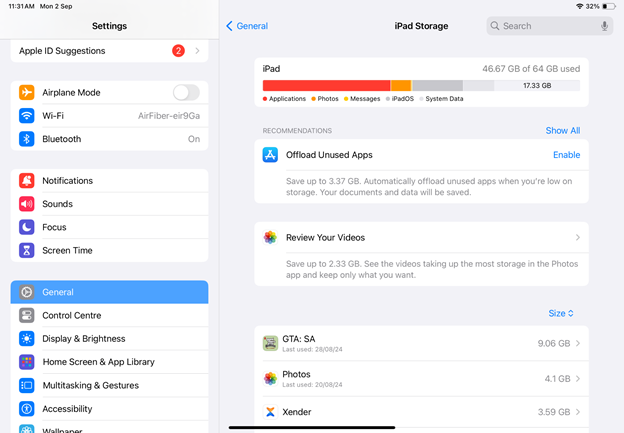The width and height of the screenshot is (624, 433).
Task: Tap the Airplane Mode icon
Action: 27,92
